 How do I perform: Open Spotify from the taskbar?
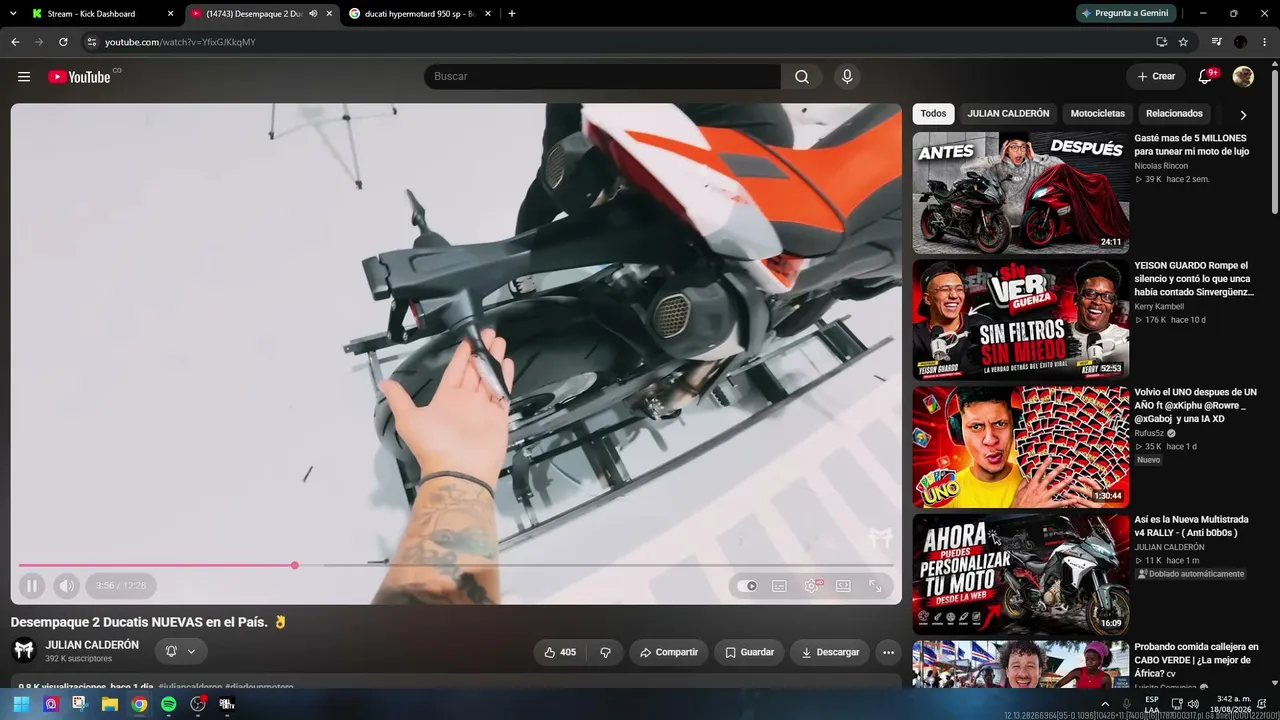point(169,704)
